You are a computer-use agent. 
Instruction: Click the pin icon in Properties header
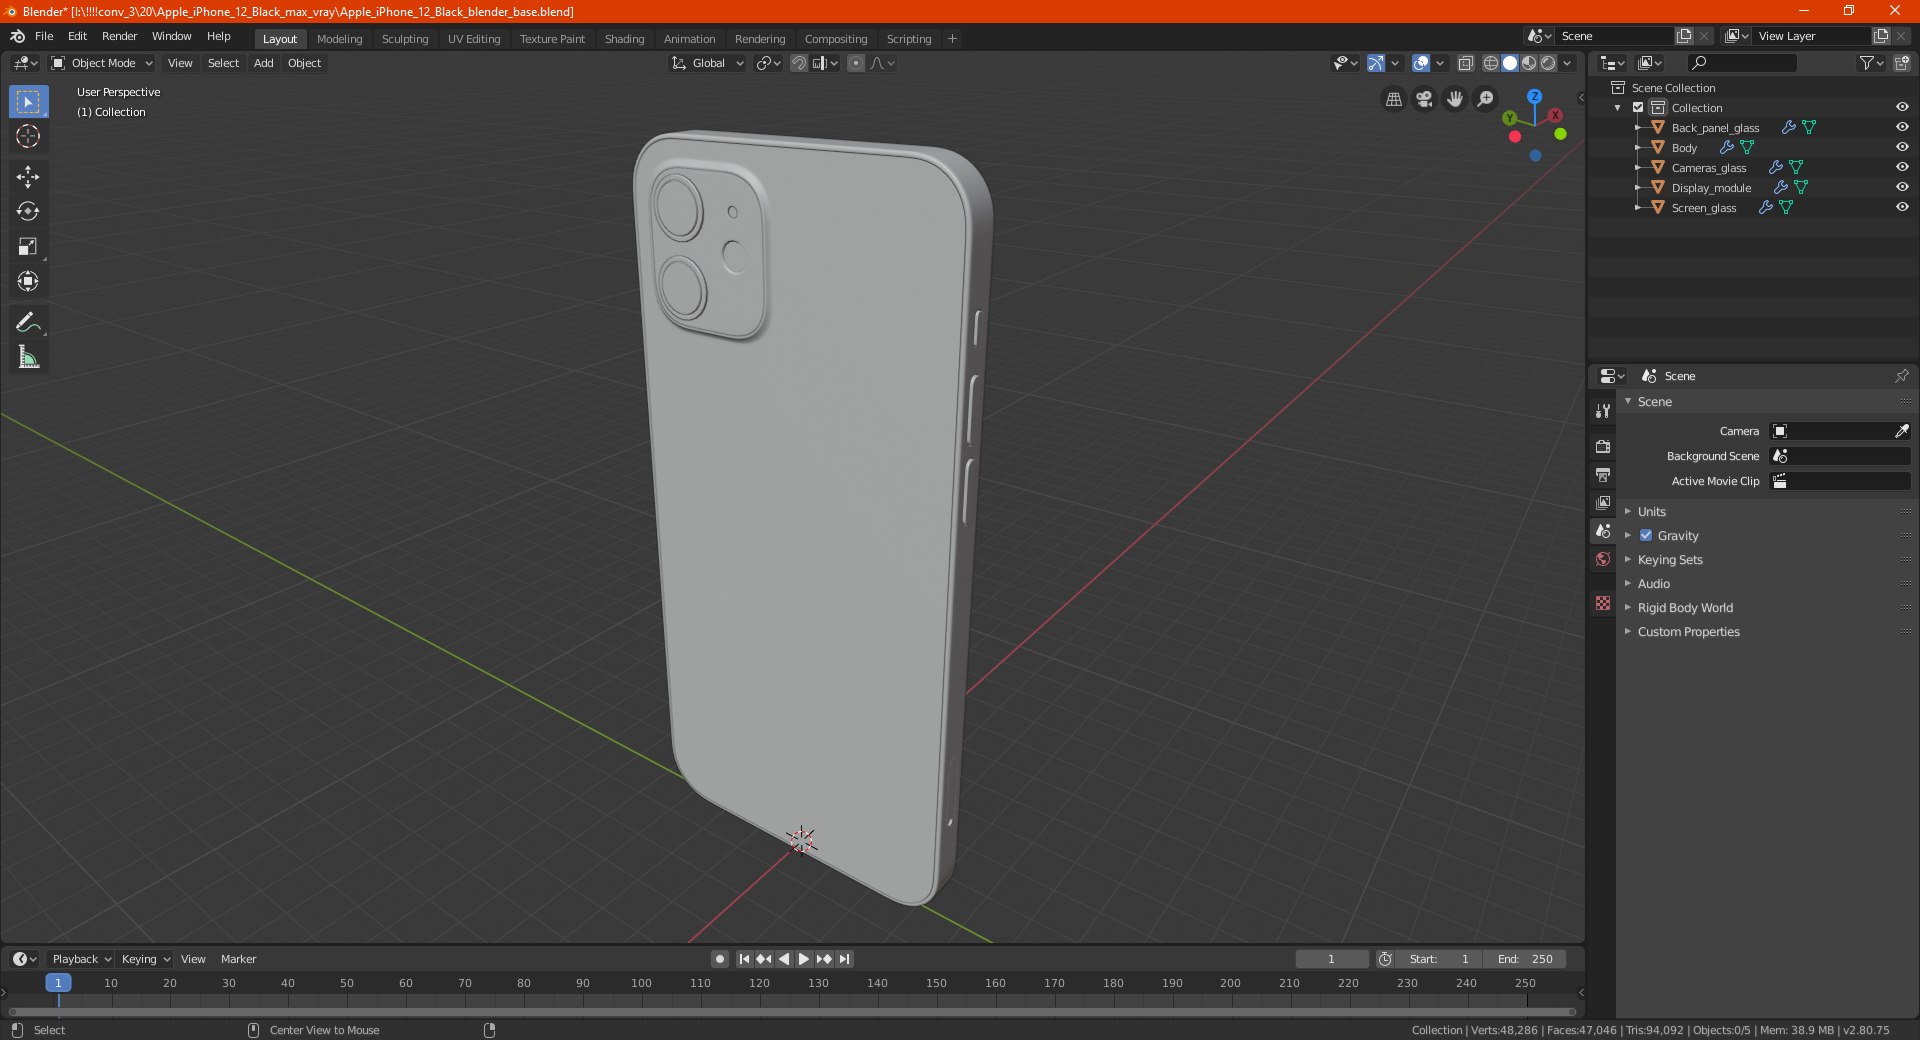point(1901,376)
